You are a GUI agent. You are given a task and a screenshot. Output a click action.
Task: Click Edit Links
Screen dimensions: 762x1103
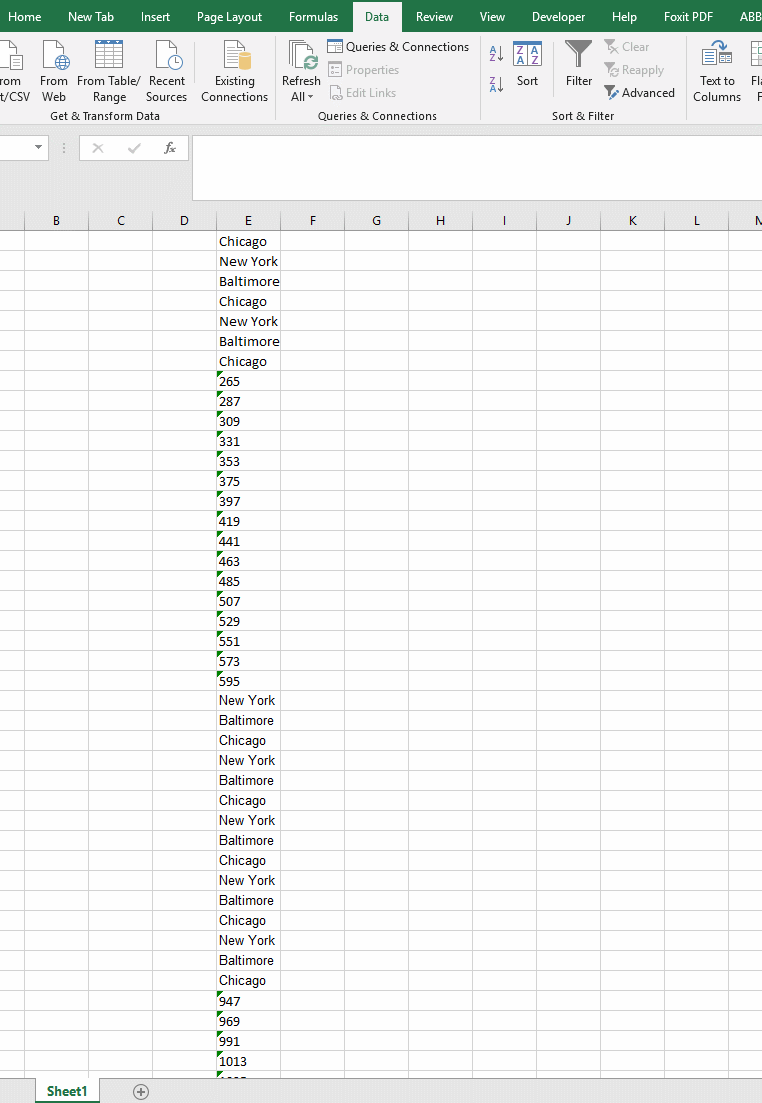[362, 93]
